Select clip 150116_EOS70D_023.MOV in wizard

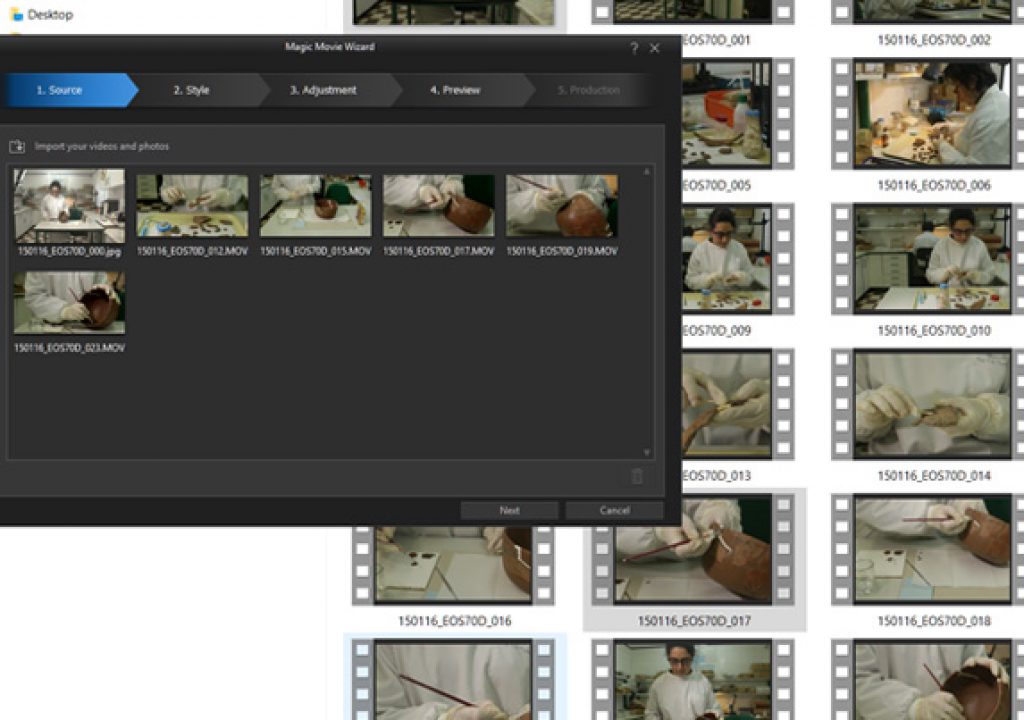click(x=69, y=303)
